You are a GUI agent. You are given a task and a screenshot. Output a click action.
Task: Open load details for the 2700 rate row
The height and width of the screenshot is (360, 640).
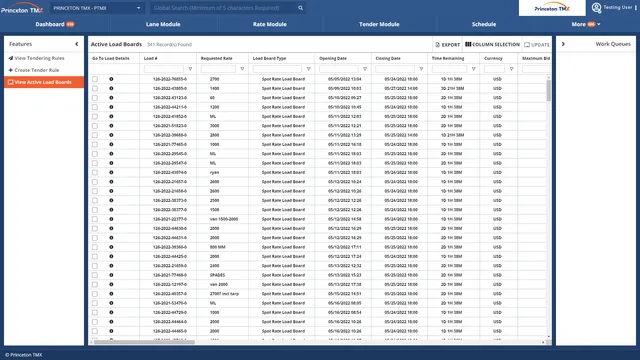pos(111,79)
